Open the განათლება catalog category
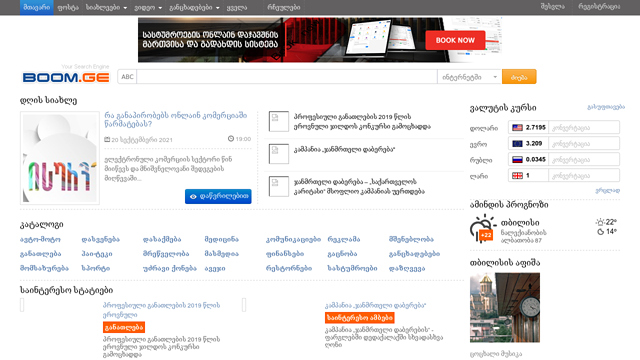Image resolution: width=640 pixels, height=360 pixels. pyautogui.click(x=40, y=254)
